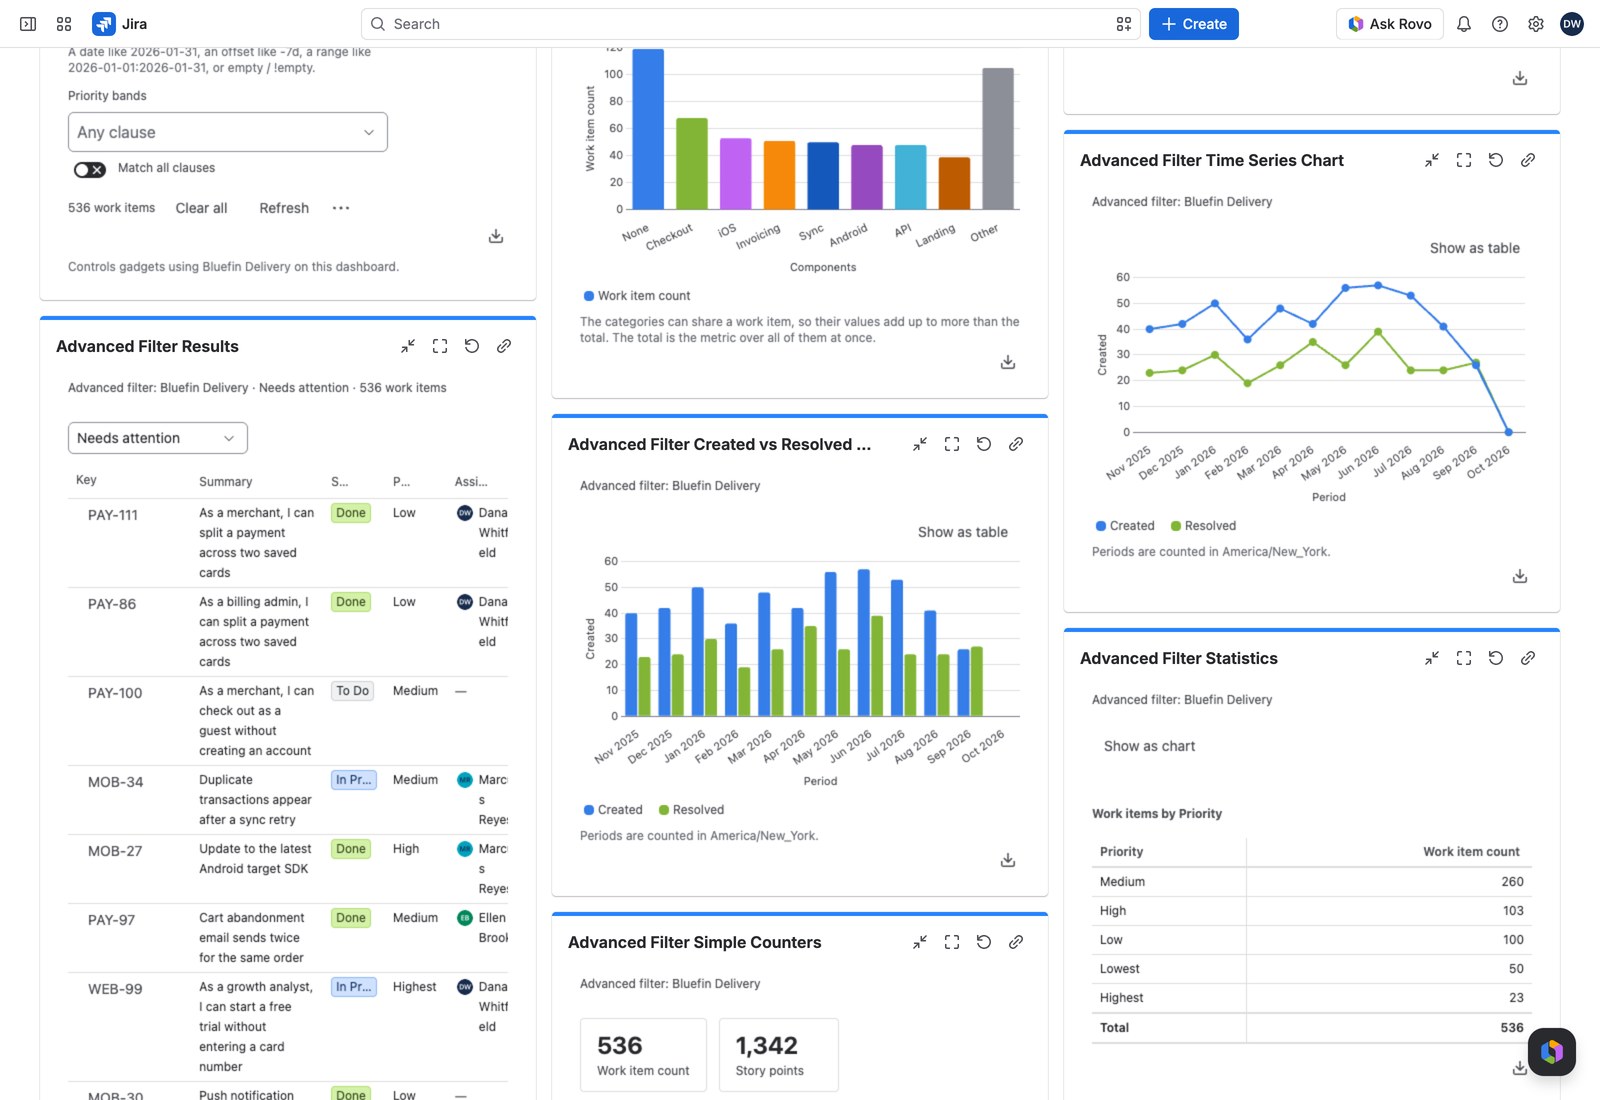Copy link of Advanced Filter Results gadget

(x=504, y=346)
